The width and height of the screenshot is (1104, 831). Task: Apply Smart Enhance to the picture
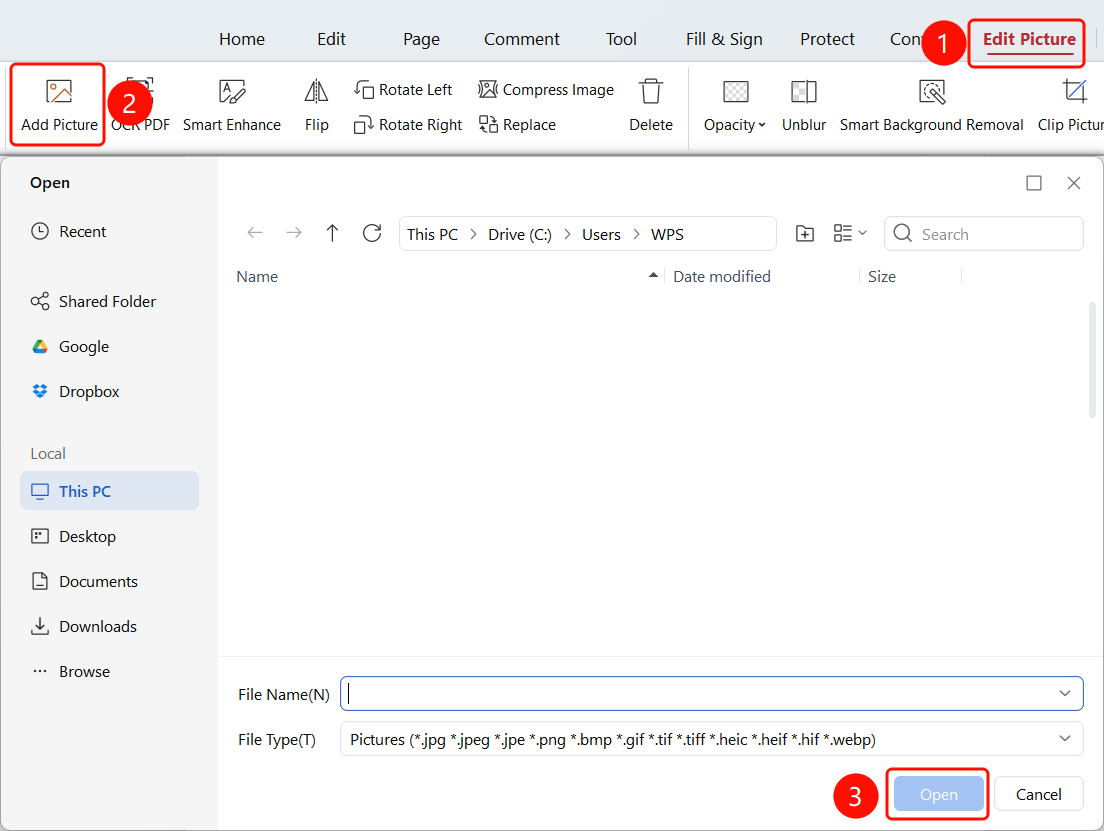coord(232,105)
